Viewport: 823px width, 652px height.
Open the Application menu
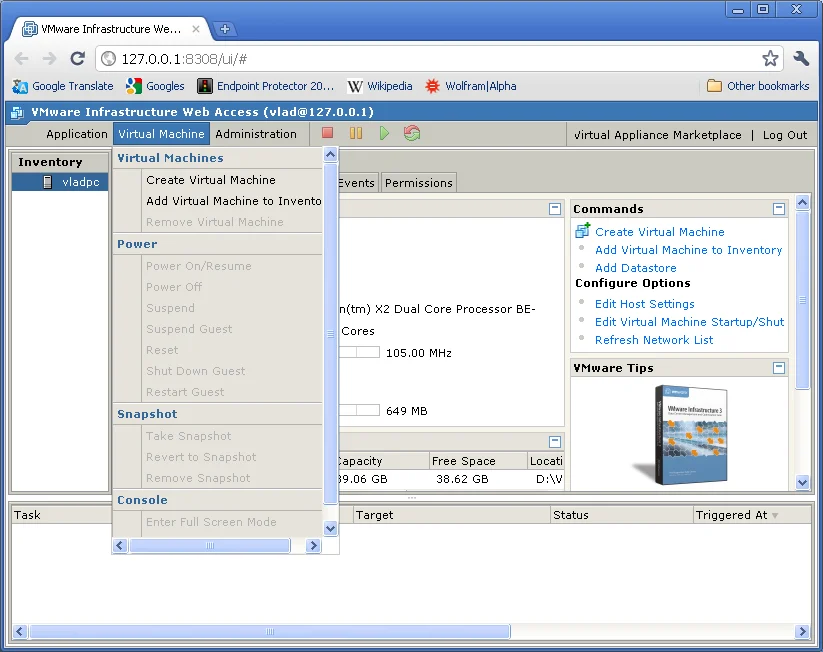click(77, 134)
